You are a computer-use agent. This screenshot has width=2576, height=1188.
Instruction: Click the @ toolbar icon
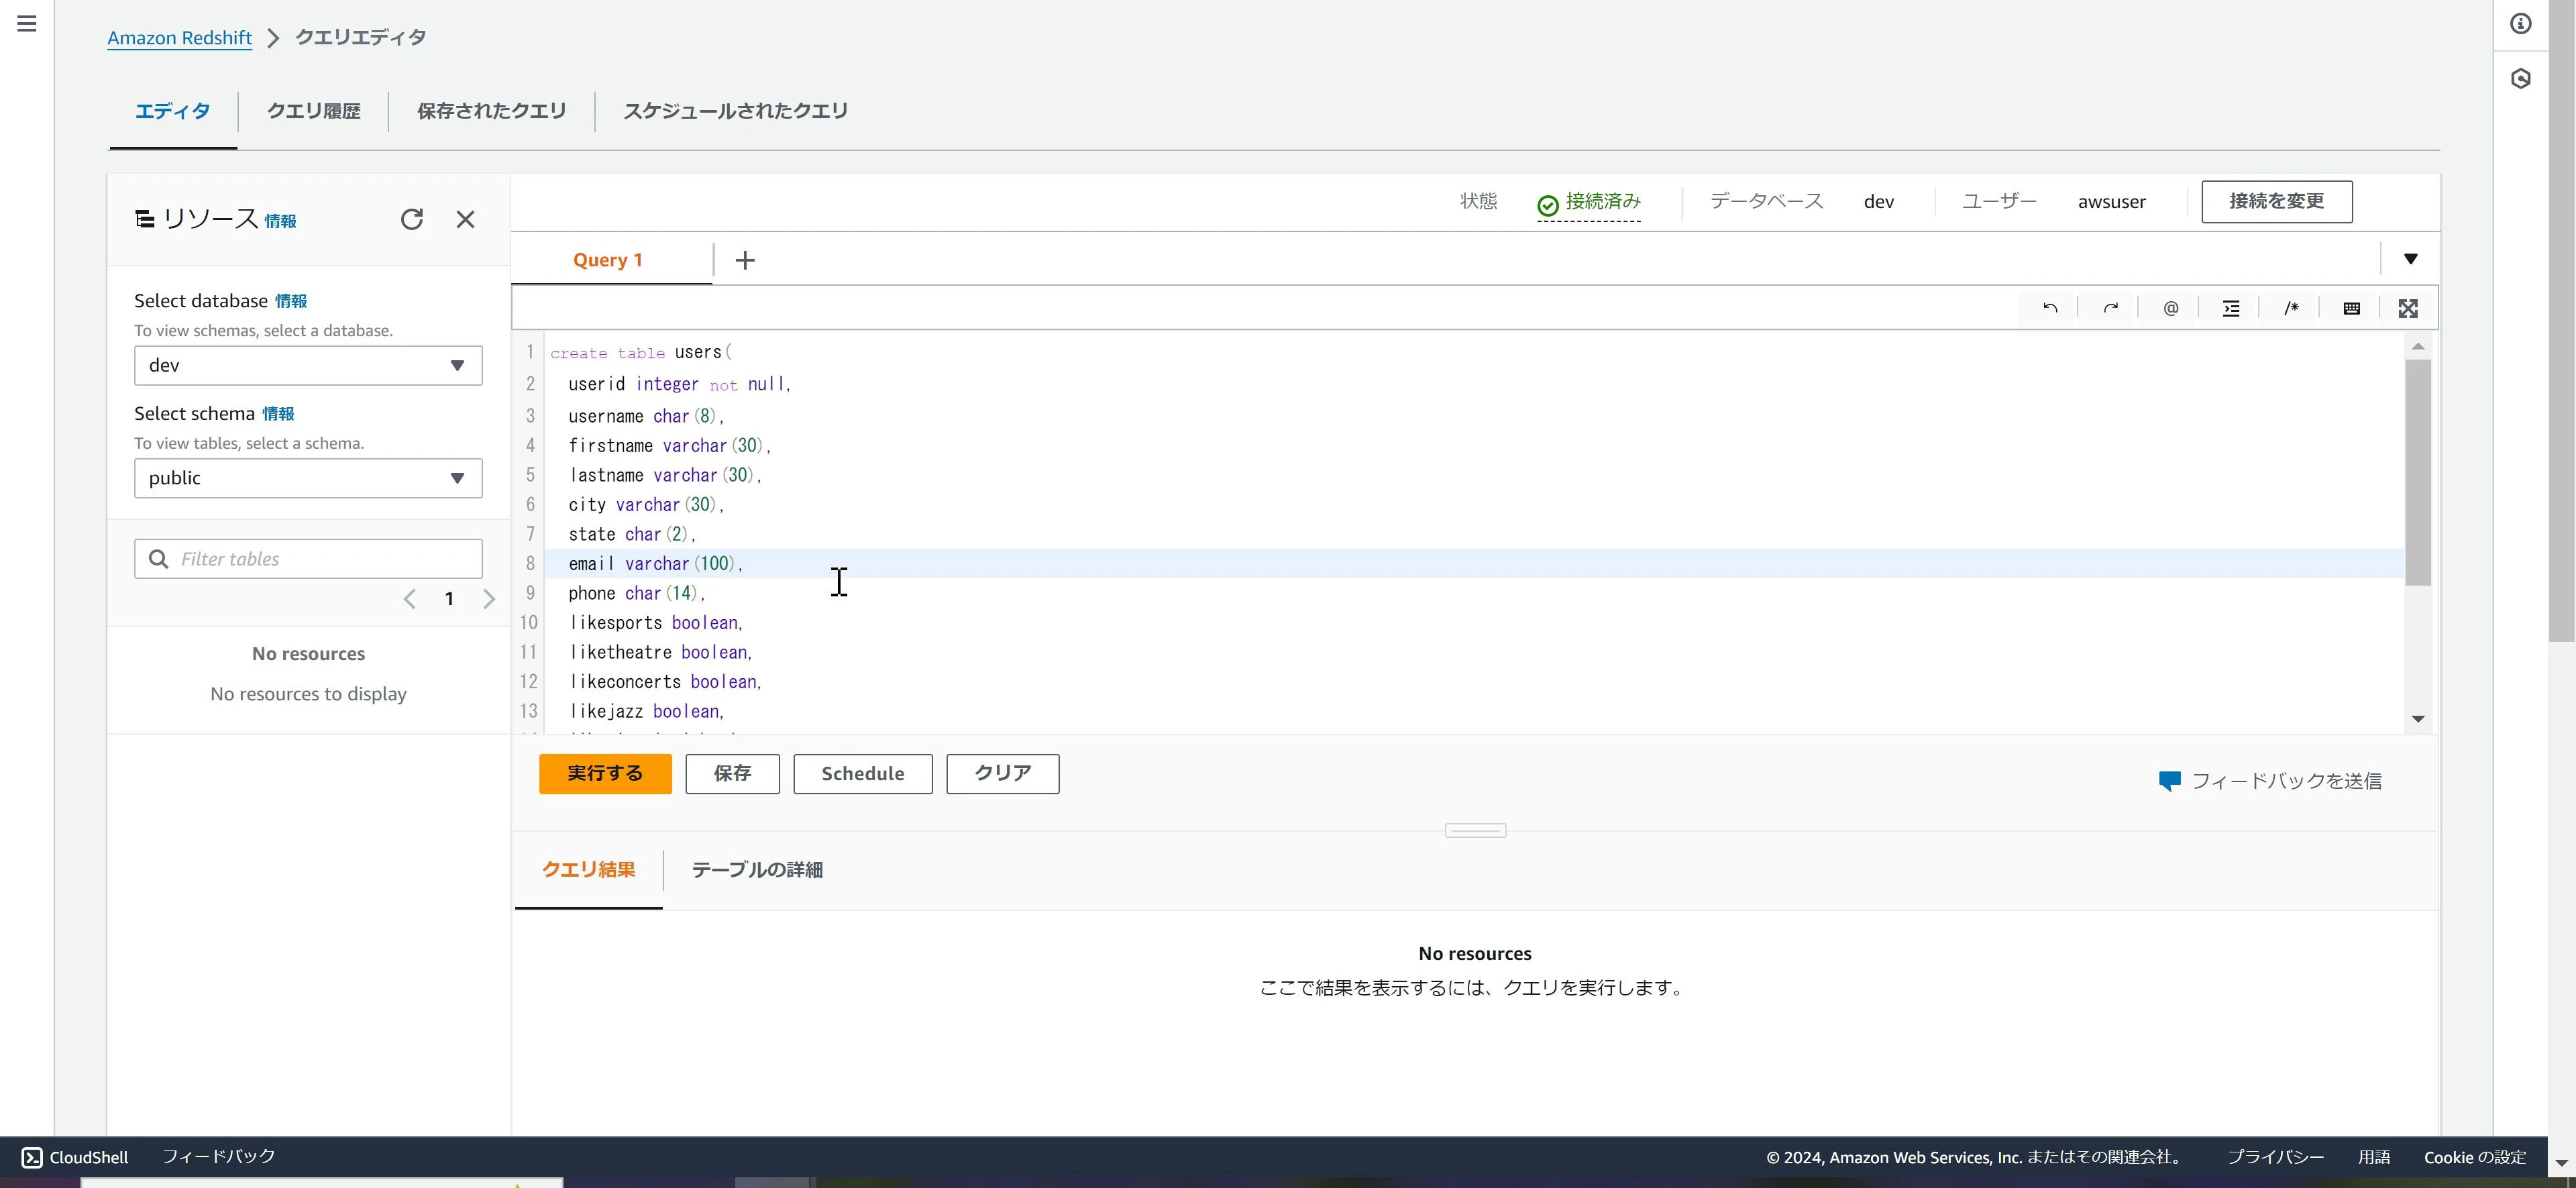[x=2171, y=308]
